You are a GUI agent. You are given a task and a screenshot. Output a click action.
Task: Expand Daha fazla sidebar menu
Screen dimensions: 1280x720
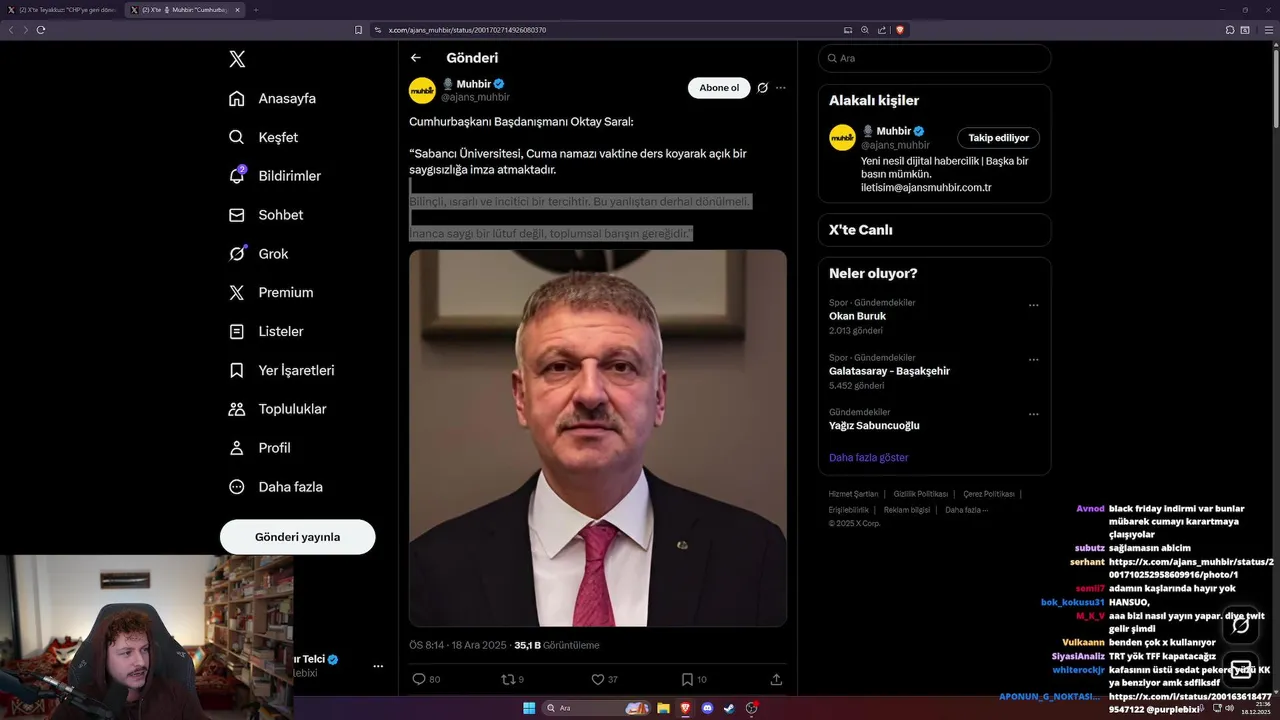point(276,487)
